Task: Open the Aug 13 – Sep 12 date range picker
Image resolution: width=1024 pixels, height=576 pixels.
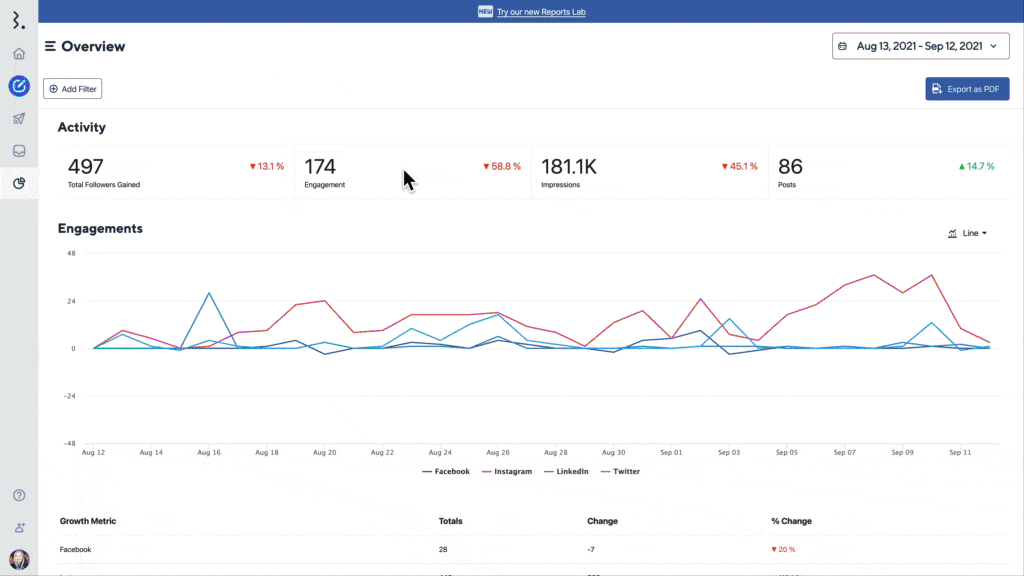Action: 920,46
